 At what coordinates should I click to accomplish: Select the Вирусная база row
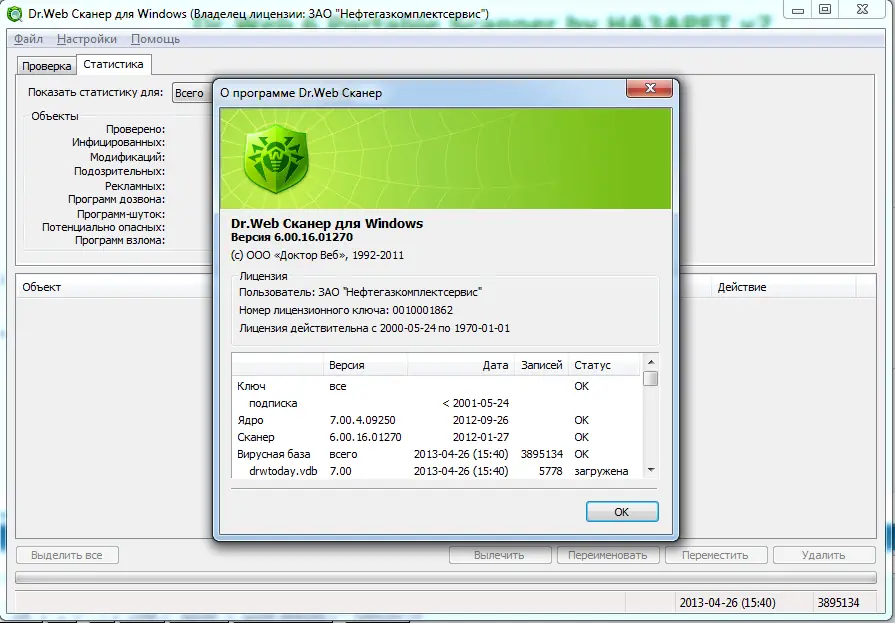[x=437, y=455]
